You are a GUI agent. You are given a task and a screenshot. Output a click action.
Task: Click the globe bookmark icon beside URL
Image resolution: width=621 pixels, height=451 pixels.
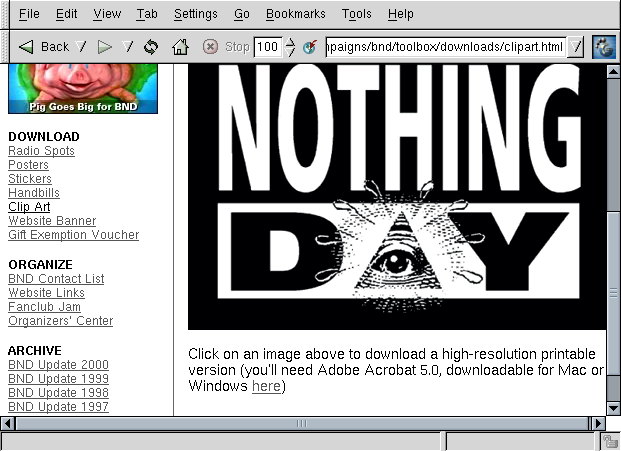click(310, 47)
